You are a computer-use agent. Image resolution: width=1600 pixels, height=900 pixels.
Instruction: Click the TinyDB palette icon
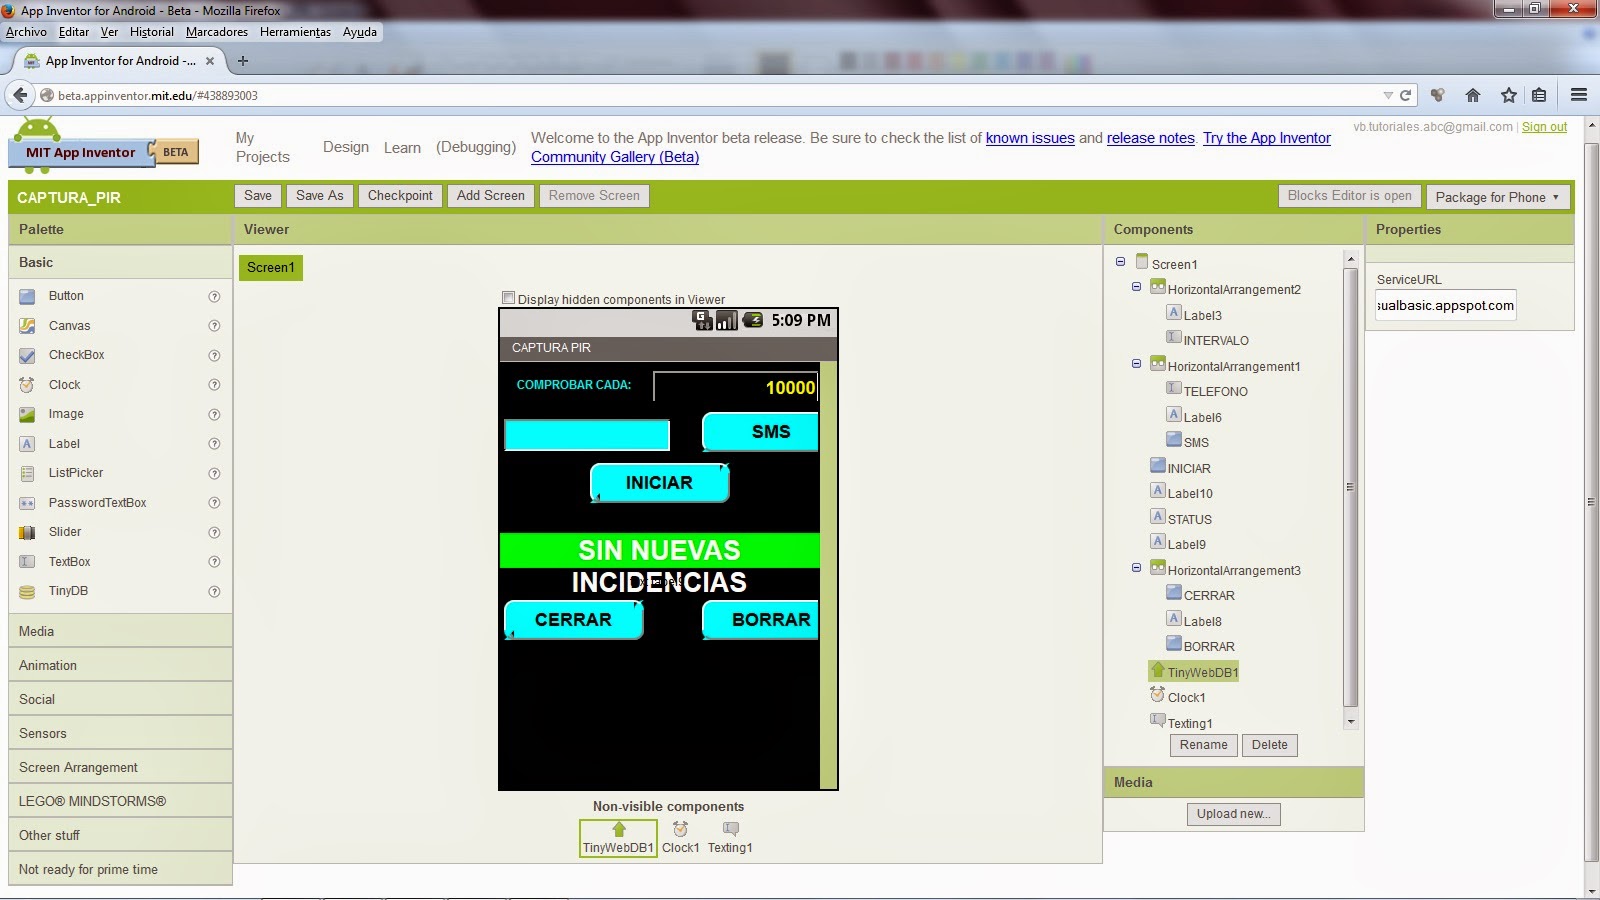point(27,591)
